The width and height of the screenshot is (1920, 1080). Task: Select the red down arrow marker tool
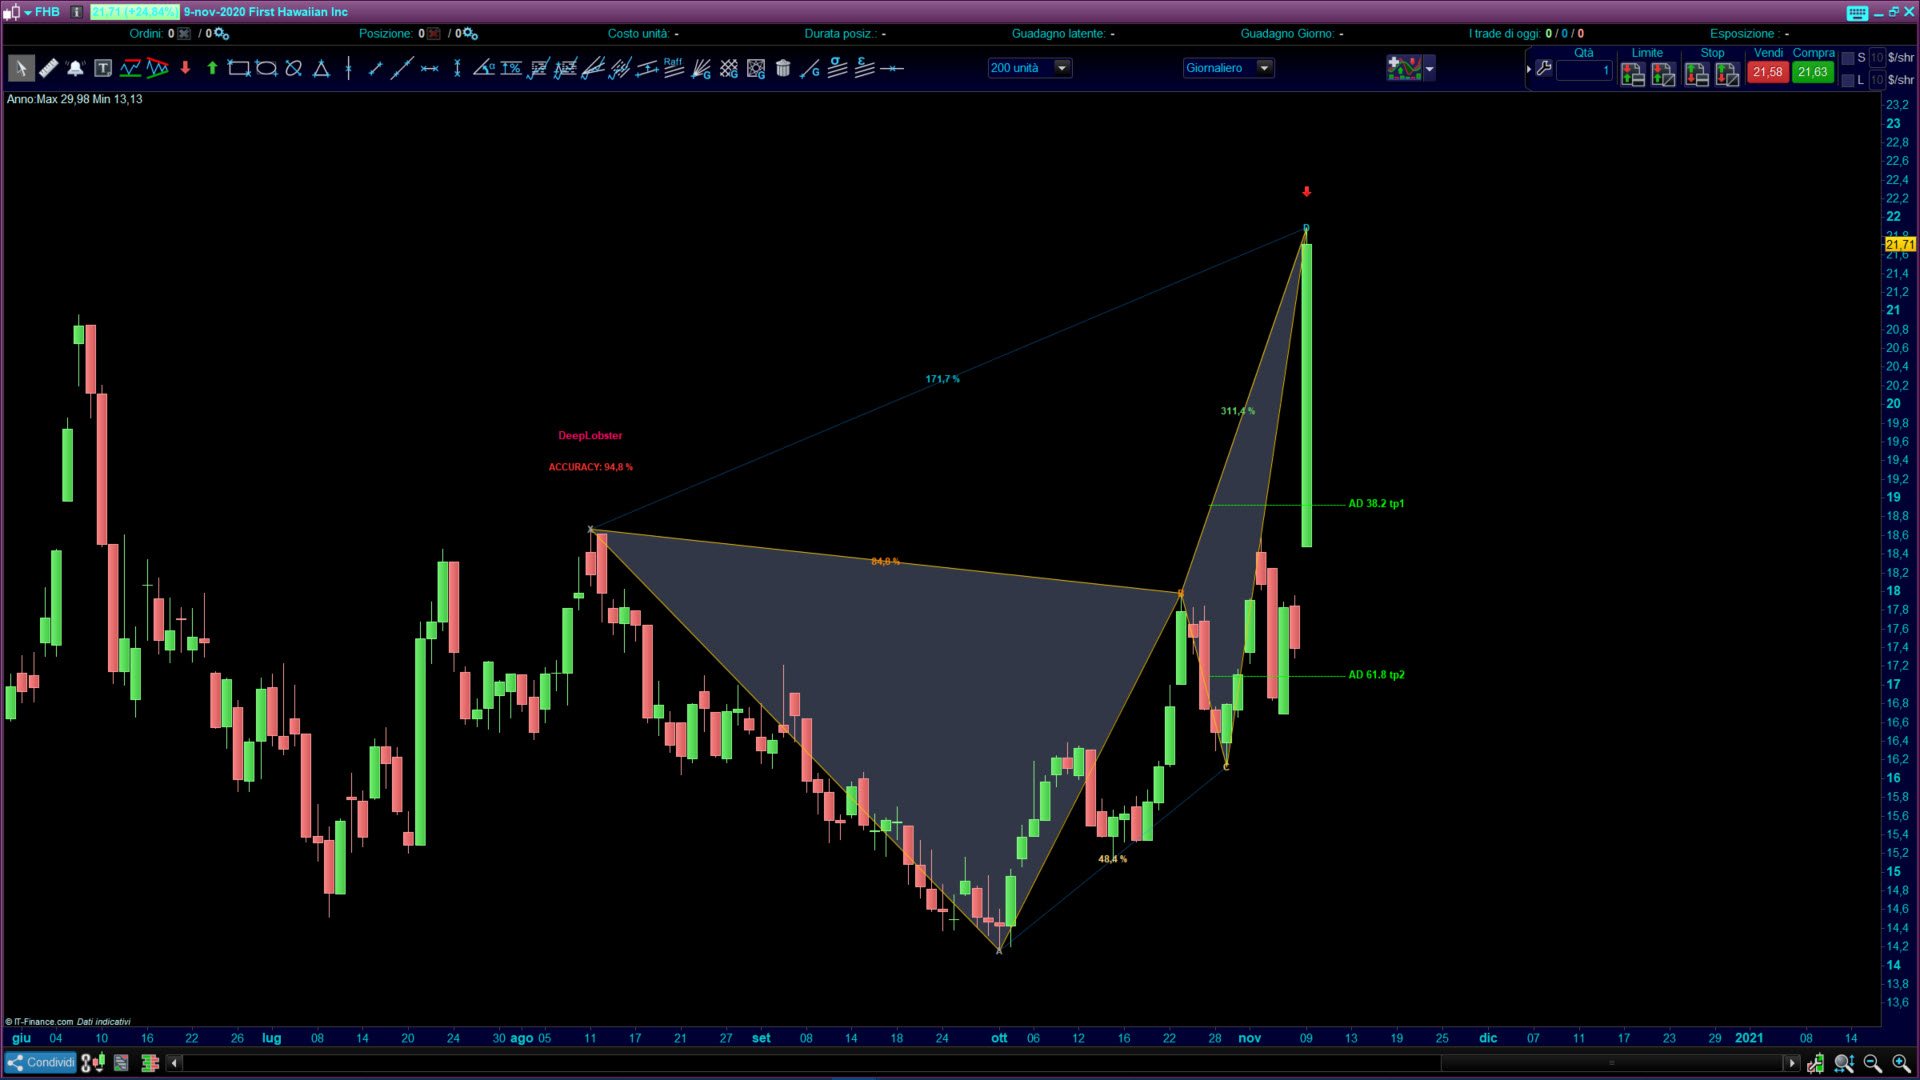[x=185, y=69]
